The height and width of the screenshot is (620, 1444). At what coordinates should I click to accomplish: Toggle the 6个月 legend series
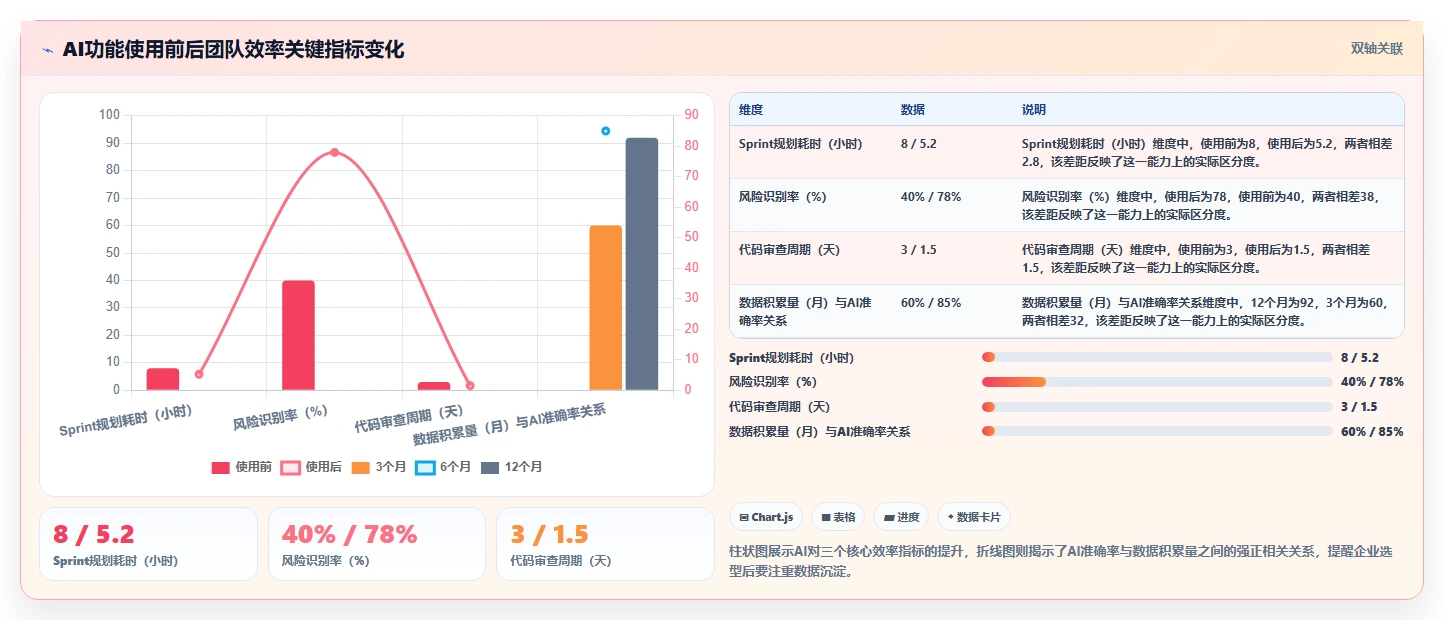click(x=443, y=467)
